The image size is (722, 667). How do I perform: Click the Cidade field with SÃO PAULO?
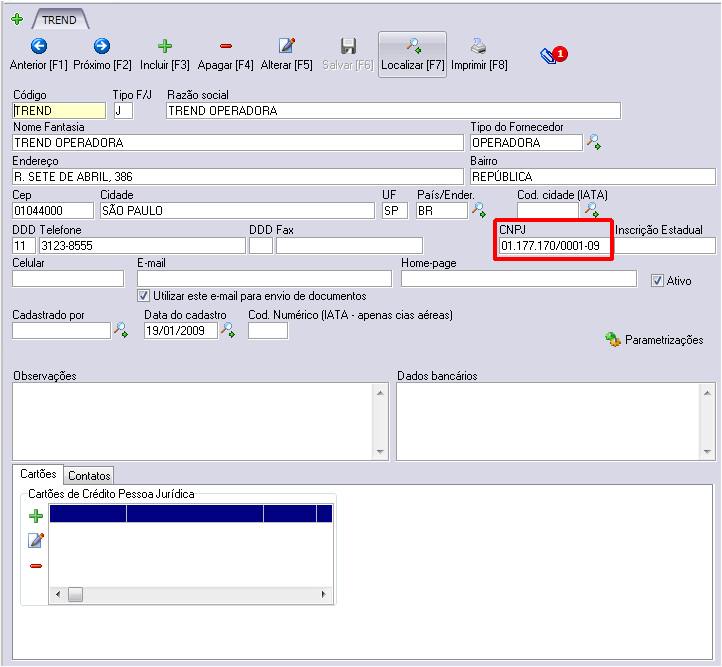coord(237,211)
